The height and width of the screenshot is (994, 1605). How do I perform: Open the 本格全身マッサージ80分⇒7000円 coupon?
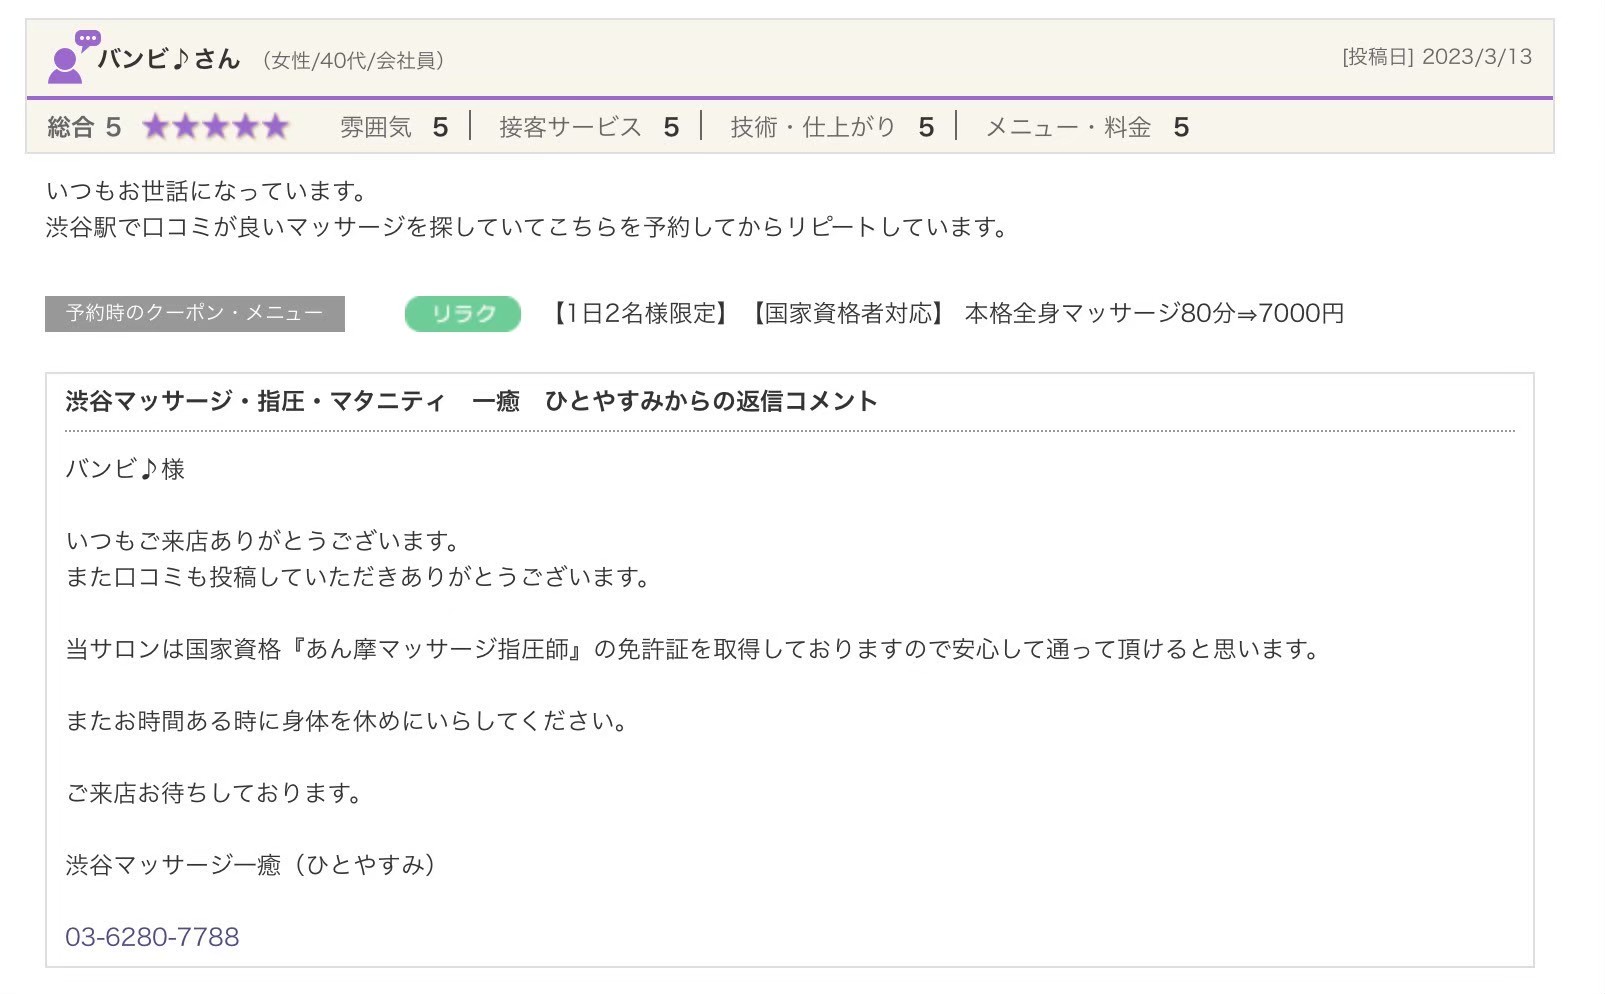945,314
